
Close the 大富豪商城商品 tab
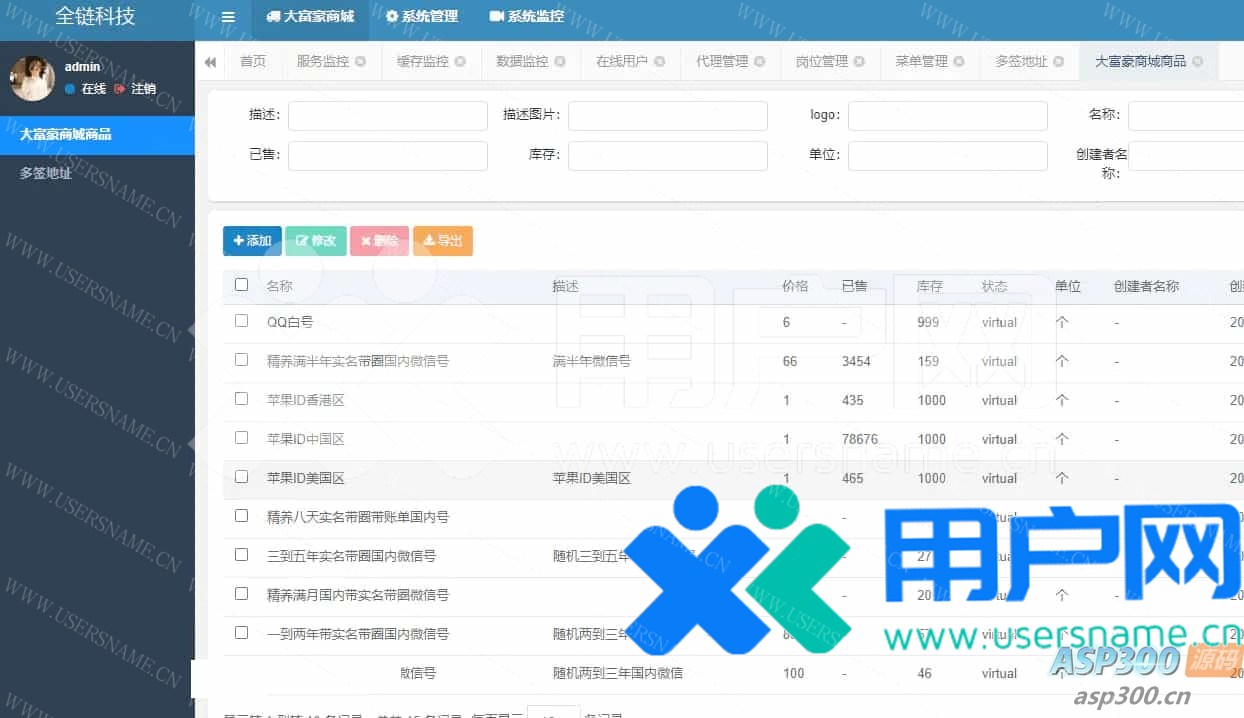click(1198, 62)
